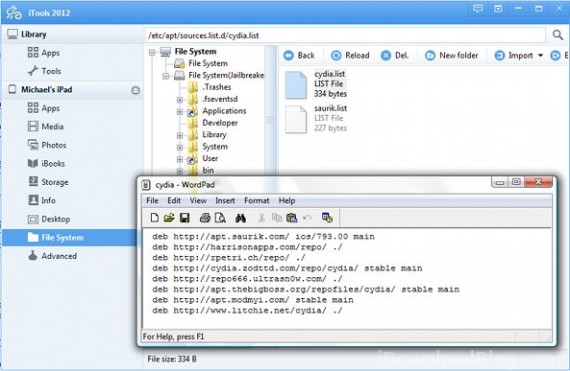Select File System in iPad sidebar

tap(69, 237)
